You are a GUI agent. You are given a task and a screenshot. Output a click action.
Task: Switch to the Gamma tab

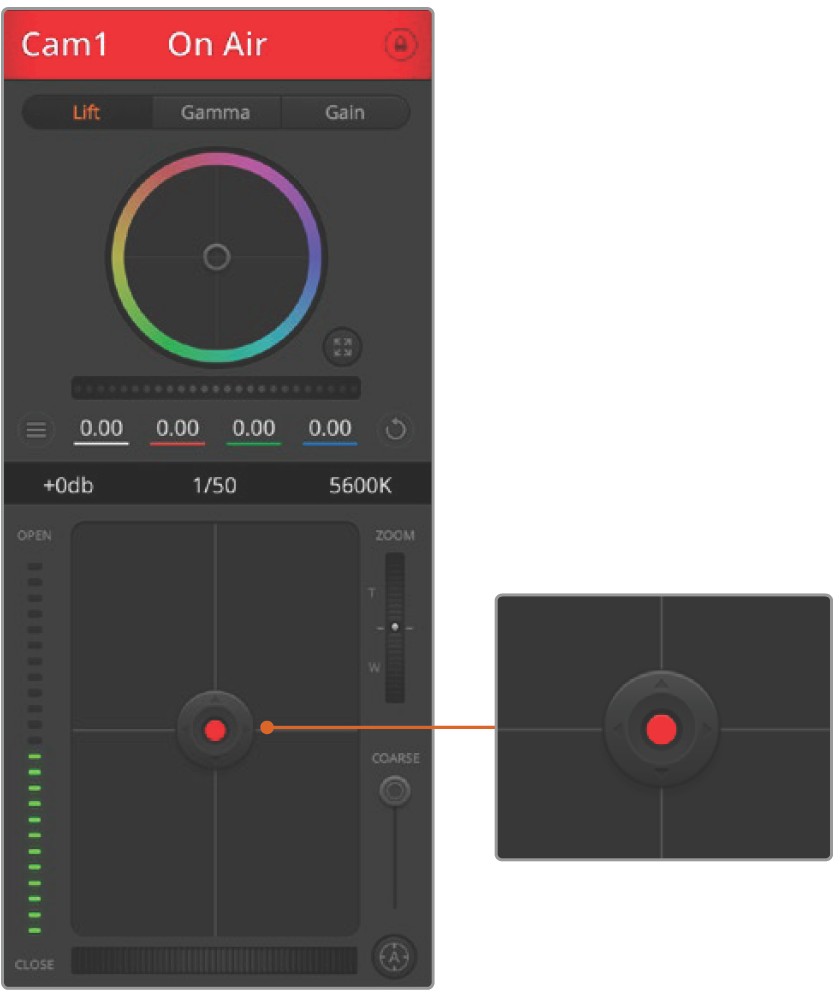215,113
